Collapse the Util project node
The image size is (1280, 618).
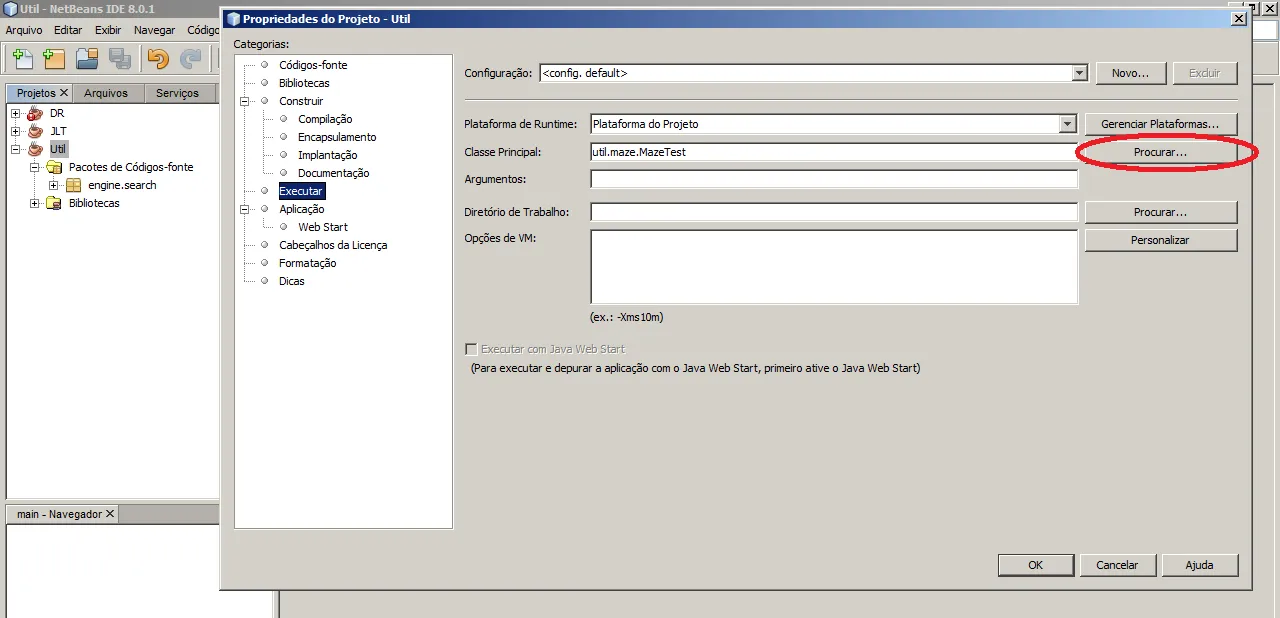coord(16,149)
